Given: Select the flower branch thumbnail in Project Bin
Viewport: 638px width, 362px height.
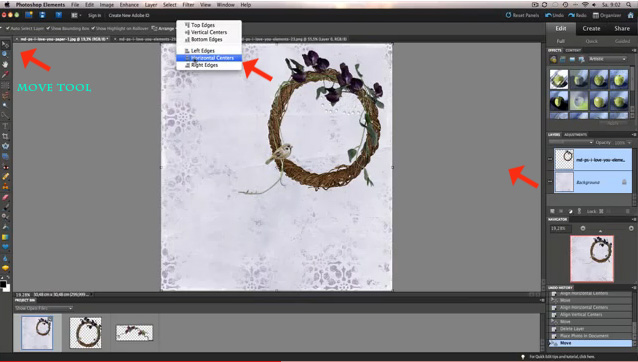Looking at the screenshot, I should [134, 333].
